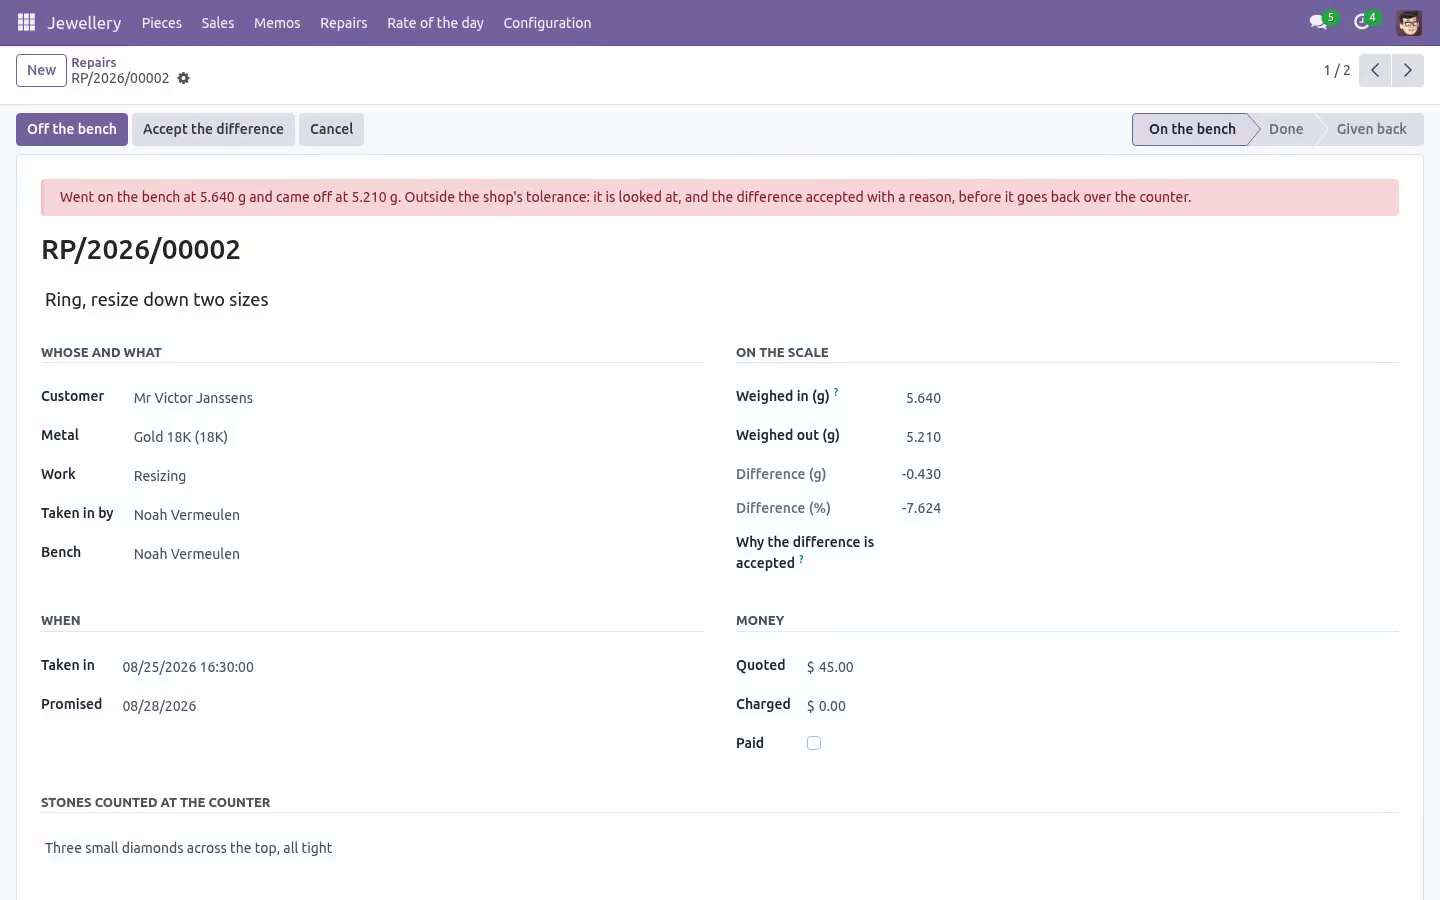Viewport: 1440px width, 900px height.
Task: Select the Done status stage
Action: point(1286,129)
